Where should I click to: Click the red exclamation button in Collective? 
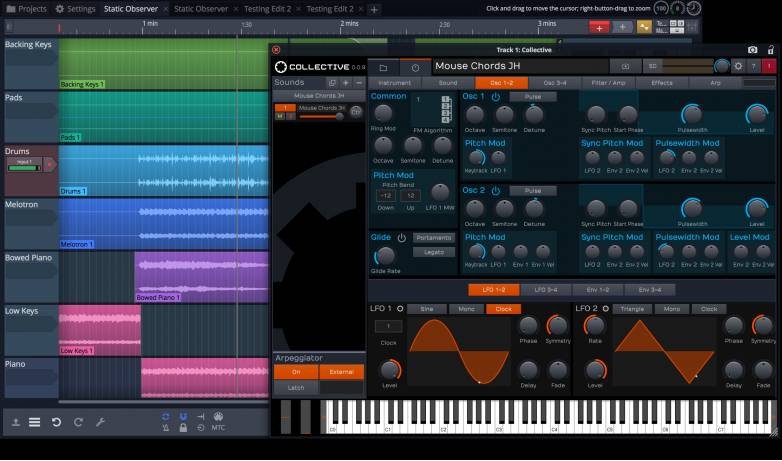point(769,66)
